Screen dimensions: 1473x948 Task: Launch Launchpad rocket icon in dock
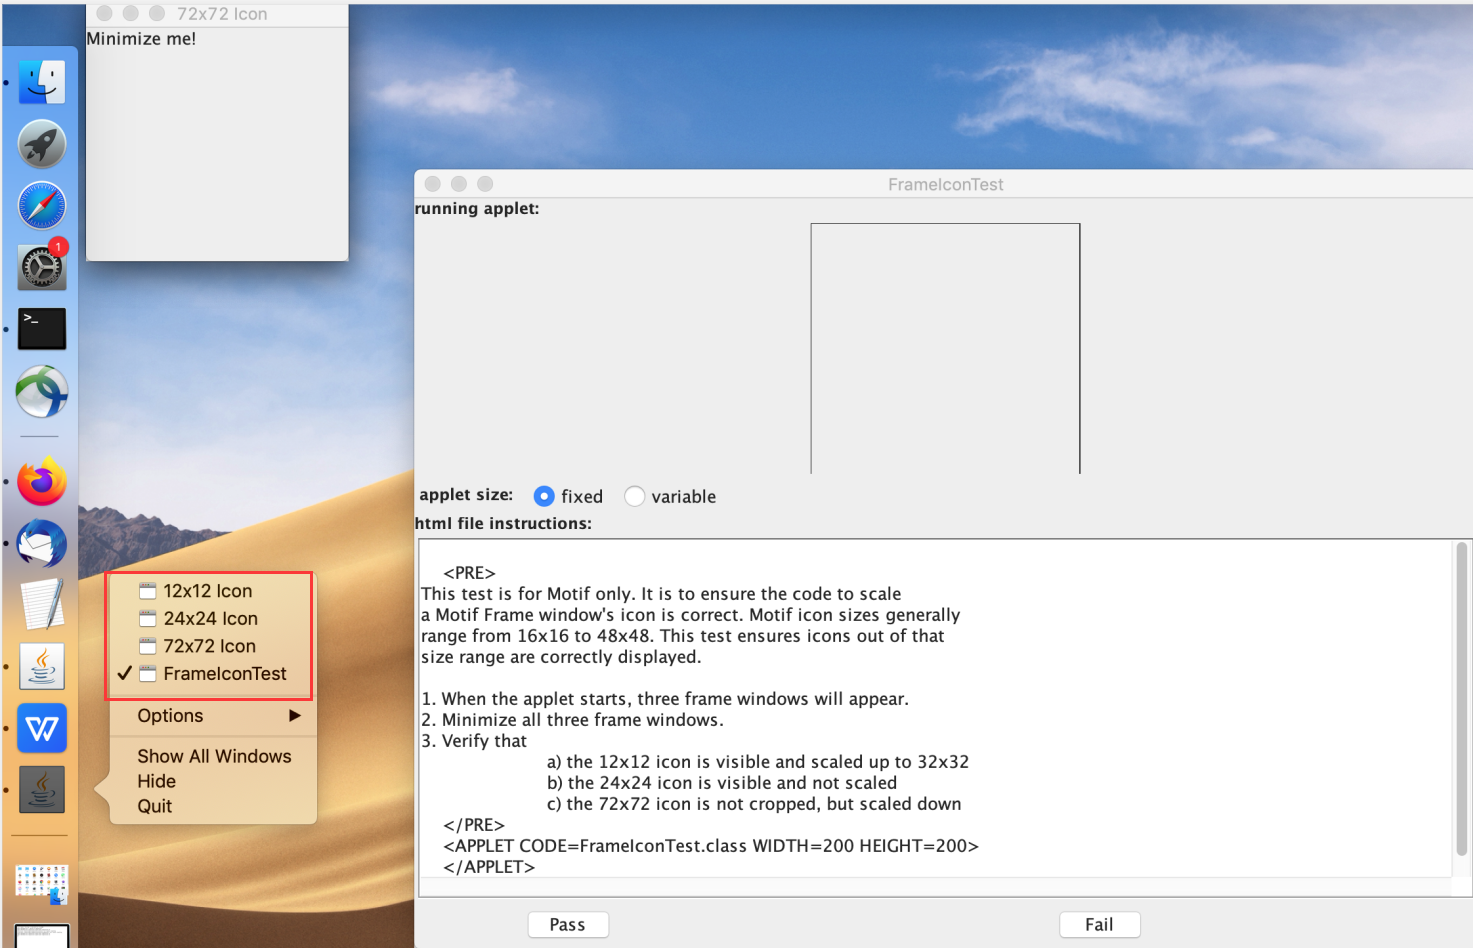coord(42,144)
